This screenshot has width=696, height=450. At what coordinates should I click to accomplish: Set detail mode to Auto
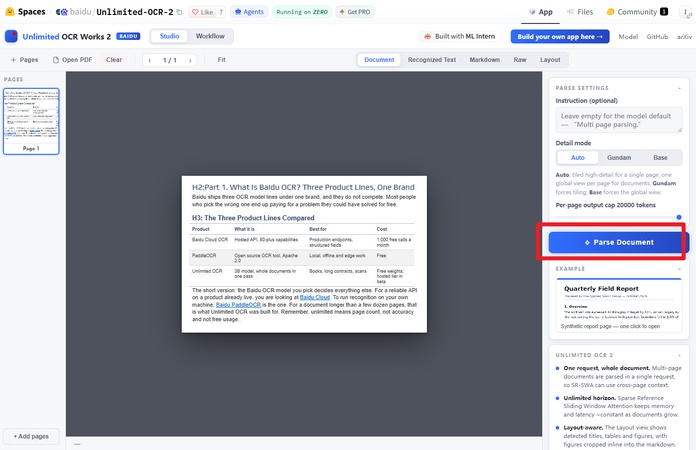click(577, 158)
